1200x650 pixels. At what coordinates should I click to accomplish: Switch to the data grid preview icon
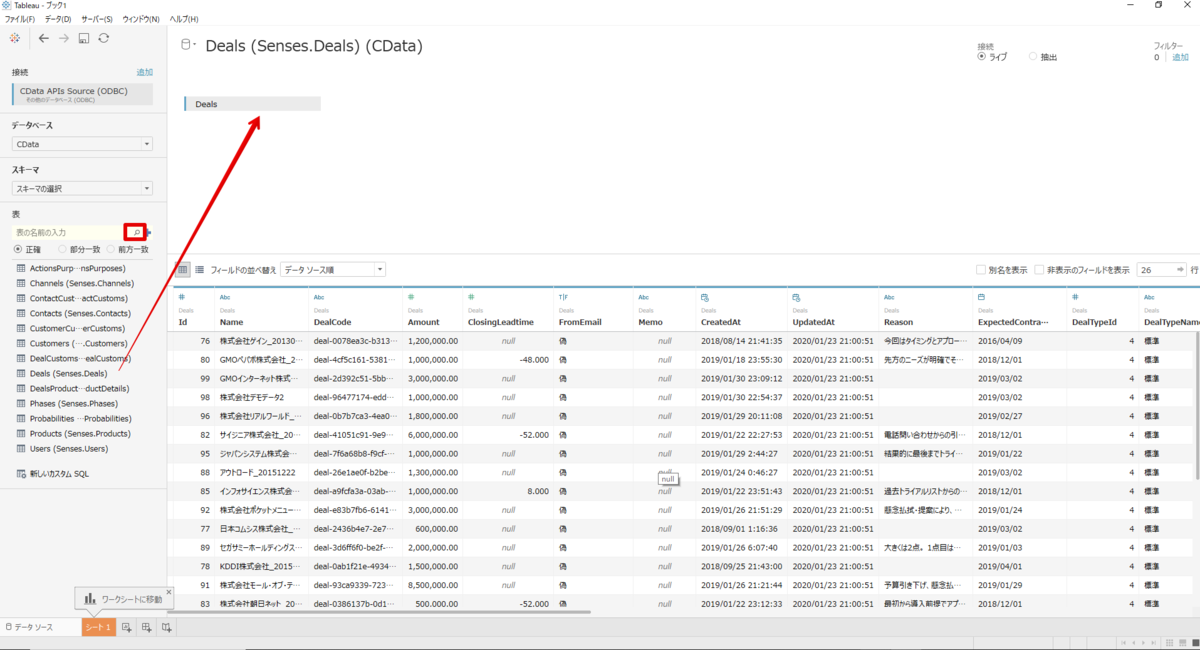pyautogui.click(x=183, y=269)
